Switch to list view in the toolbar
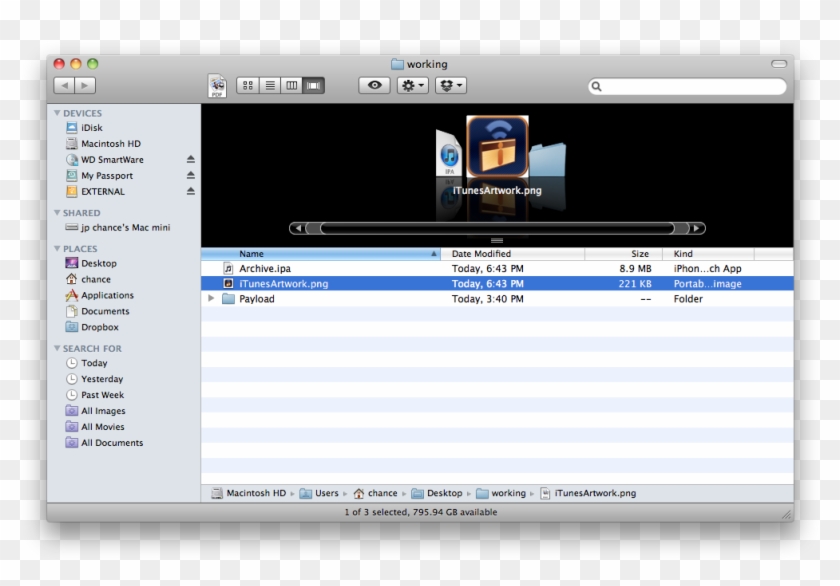This screenshot has height=586, width=840. pos(269,85)
